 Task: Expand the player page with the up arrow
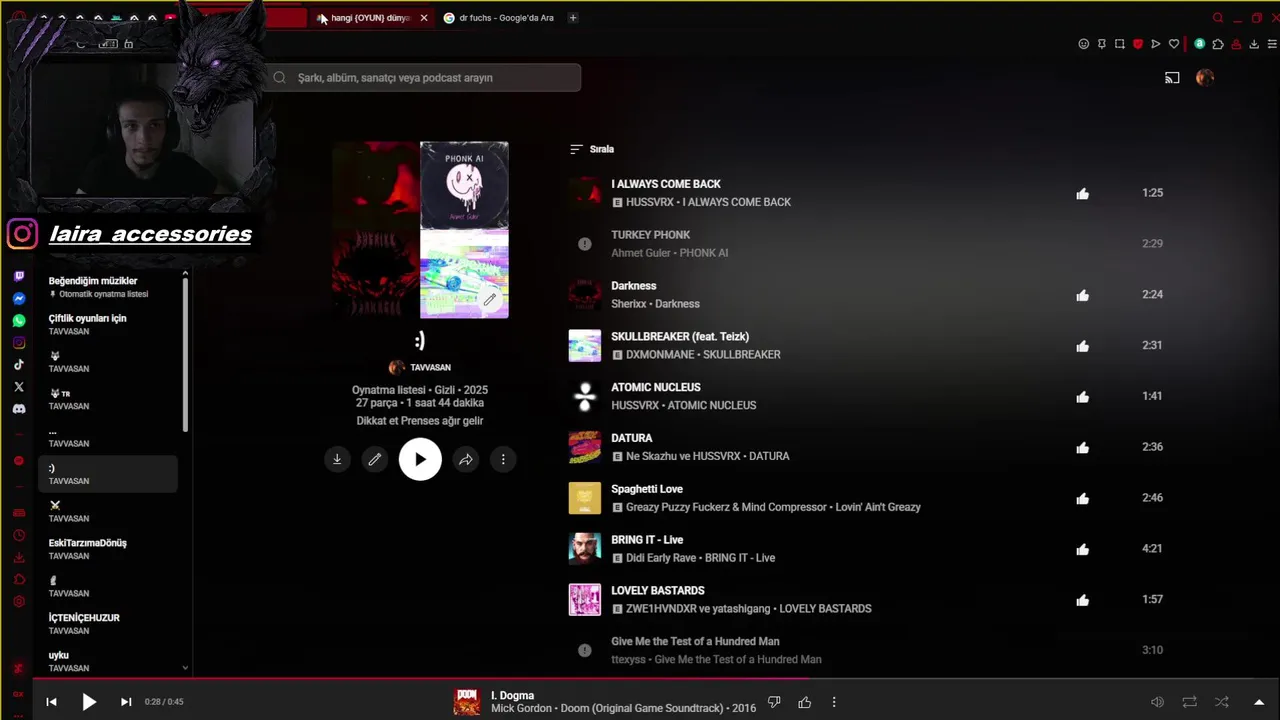click(x=1259, y=702)
